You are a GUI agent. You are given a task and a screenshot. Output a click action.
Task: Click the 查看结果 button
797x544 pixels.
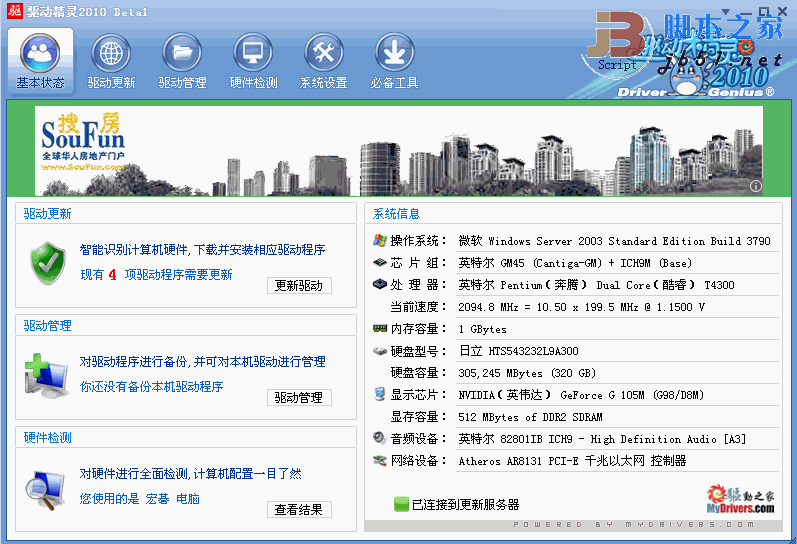click(x=299, y=509)
